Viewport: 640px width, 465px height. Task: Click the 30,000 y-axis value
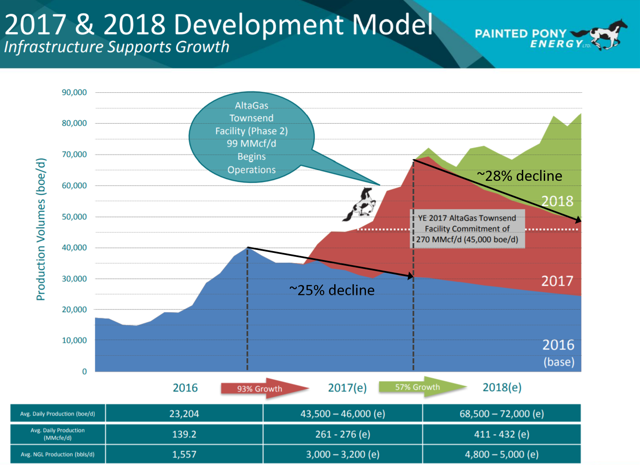tap(74, 279)
